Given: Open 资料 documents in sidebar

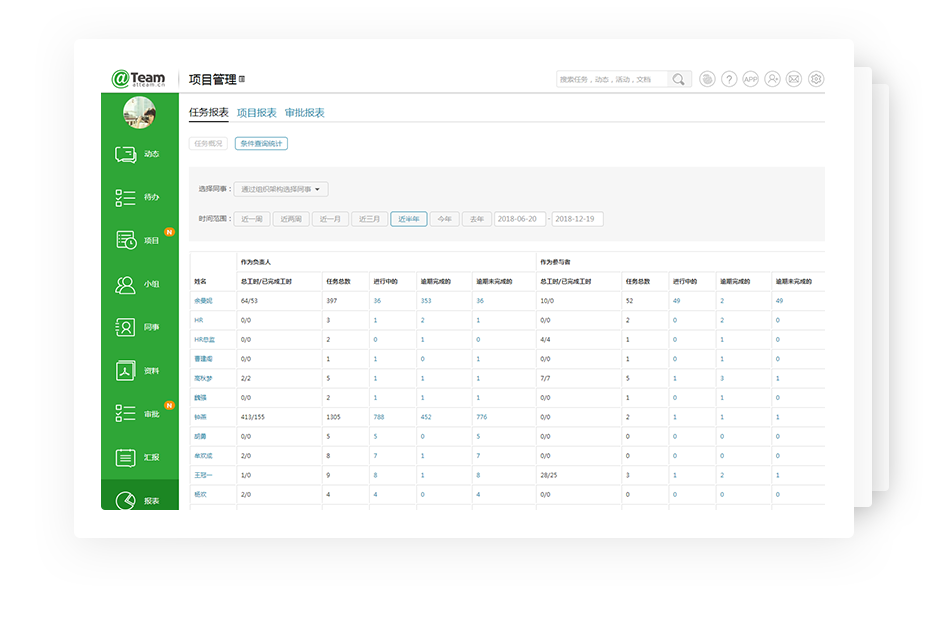Looking at the screenshot, I should (x=138, y=370).
